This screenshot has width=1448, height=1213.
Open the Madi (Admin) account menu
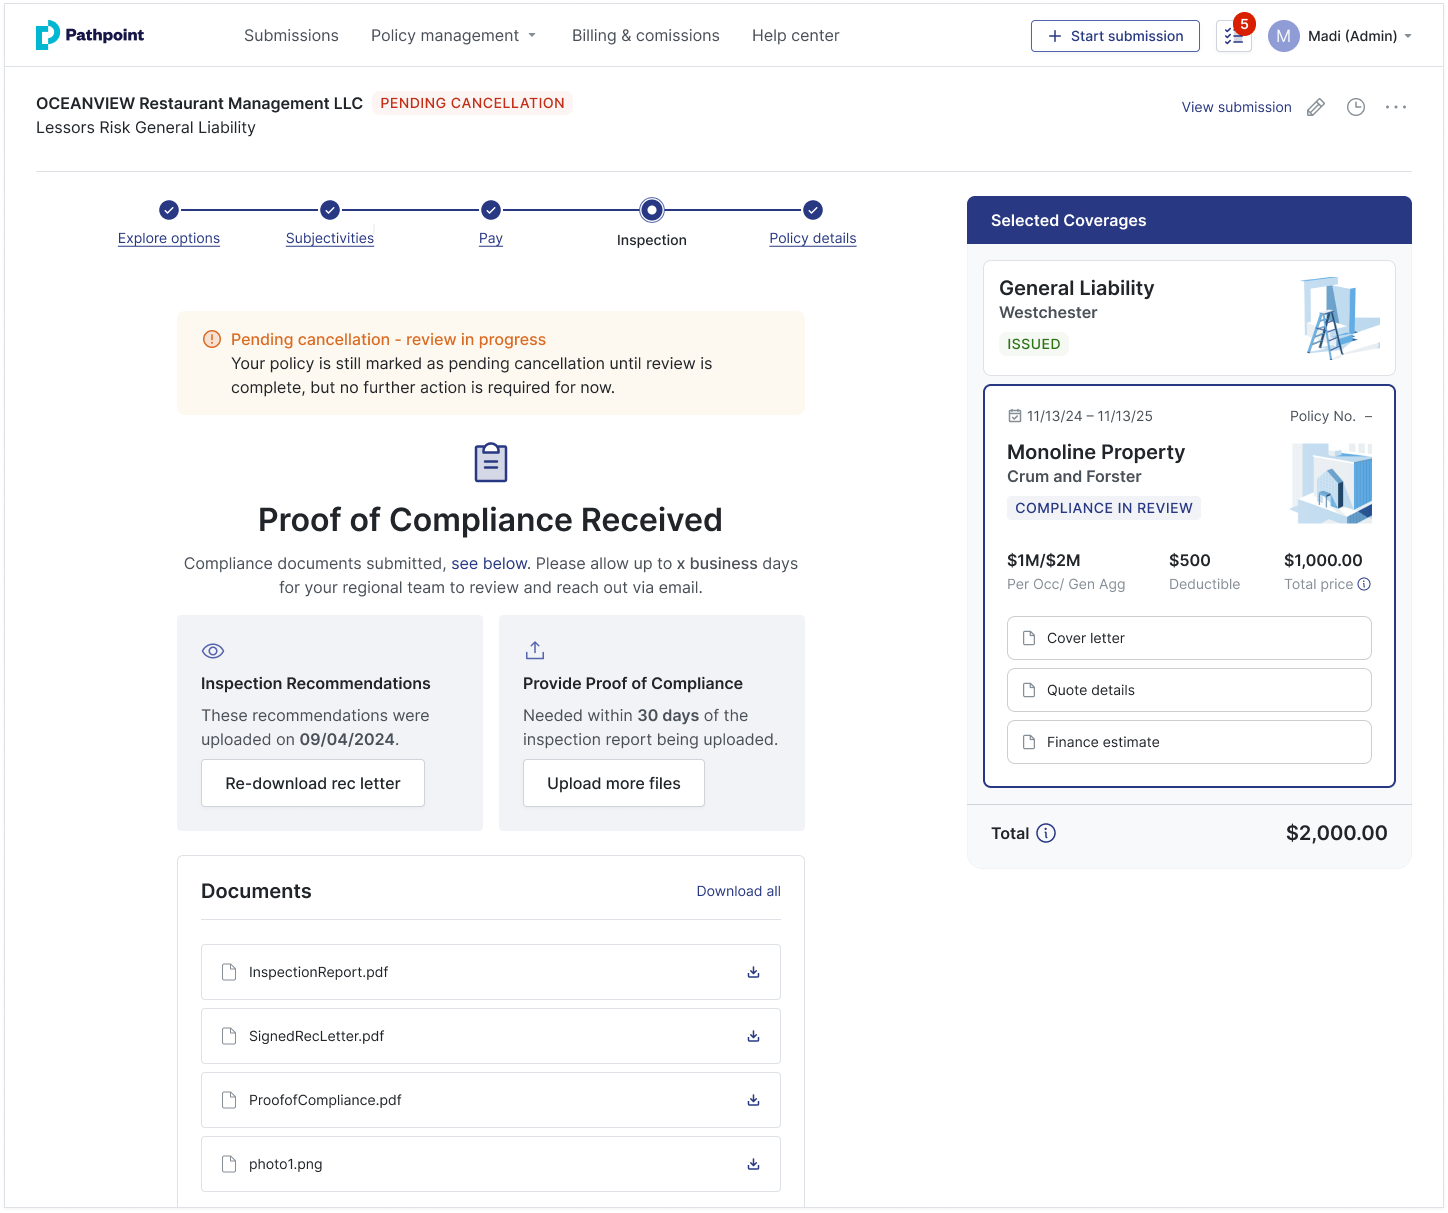1340,36
